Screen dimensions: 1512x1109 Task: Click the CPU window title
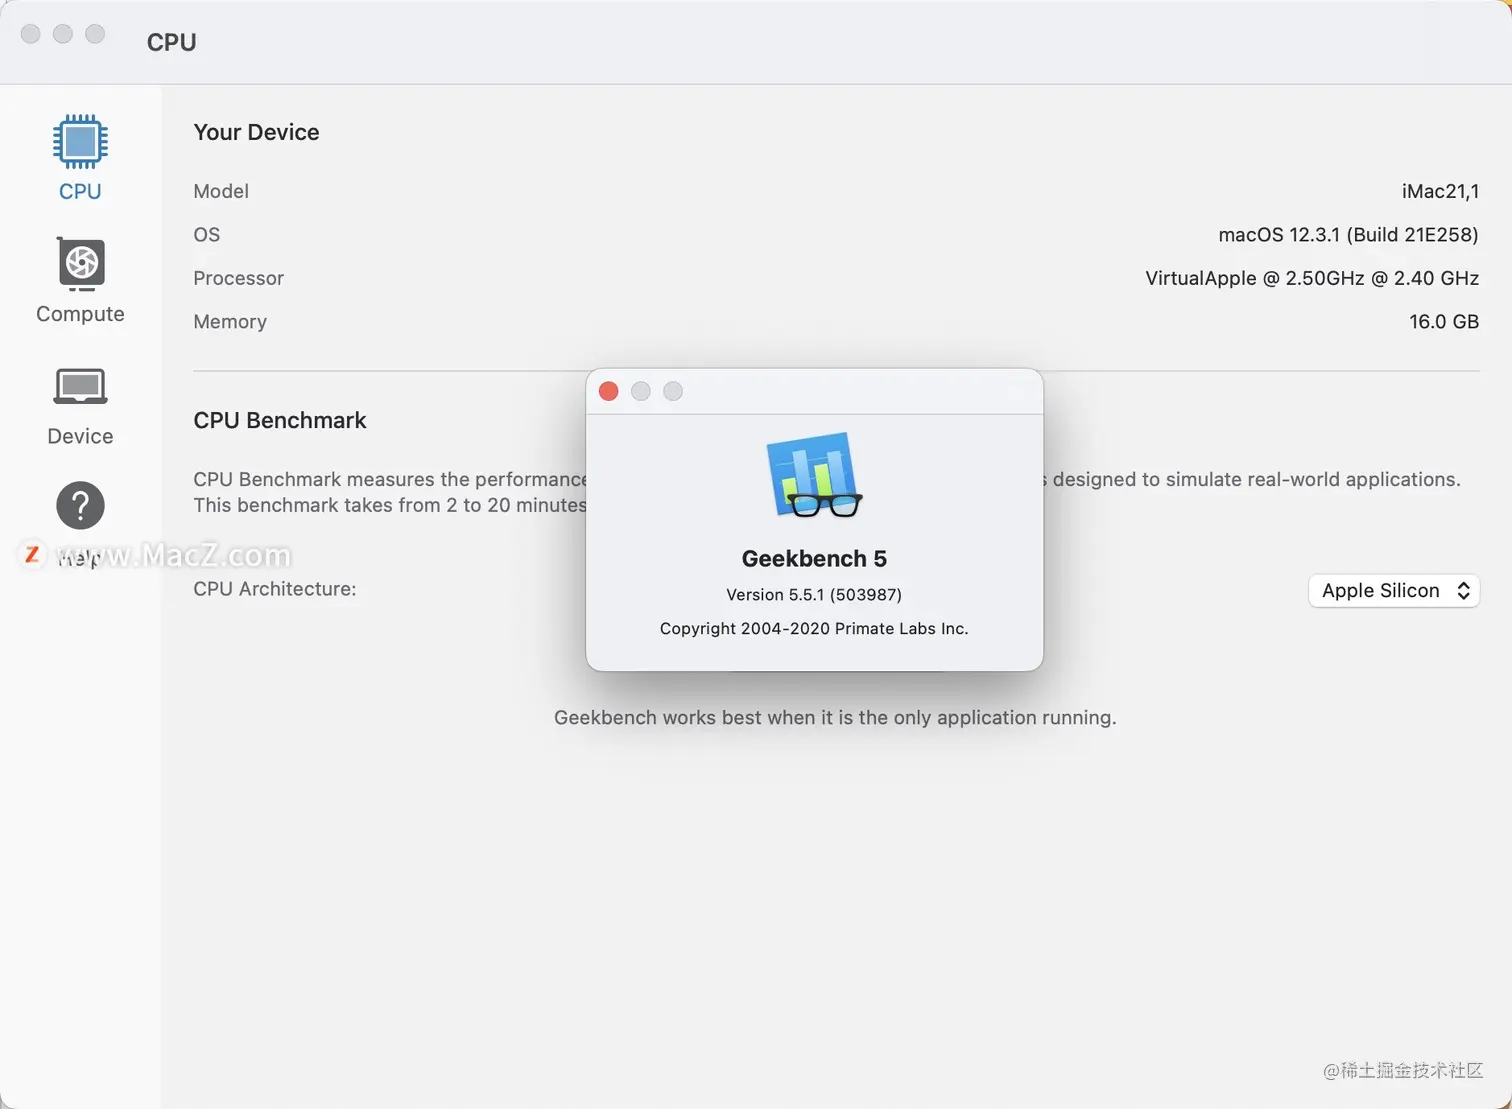(x=172, y=42)
